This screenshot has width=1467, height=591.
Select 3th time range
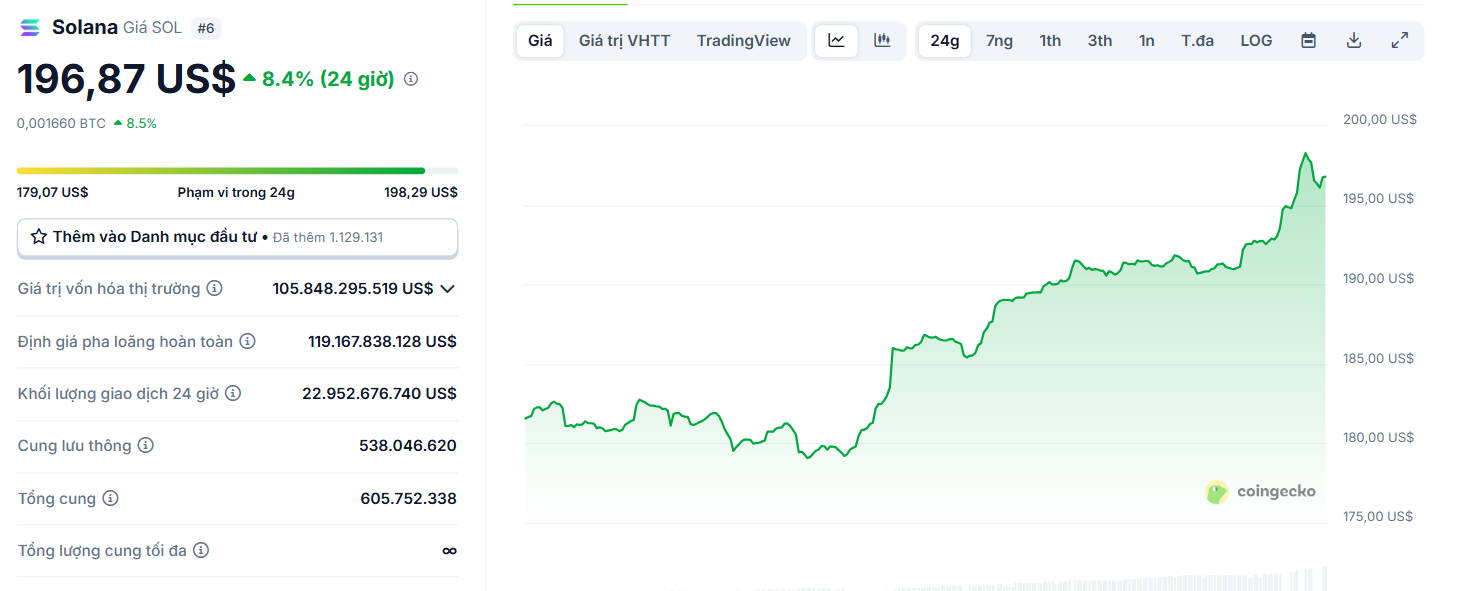tap(1100, 41)
